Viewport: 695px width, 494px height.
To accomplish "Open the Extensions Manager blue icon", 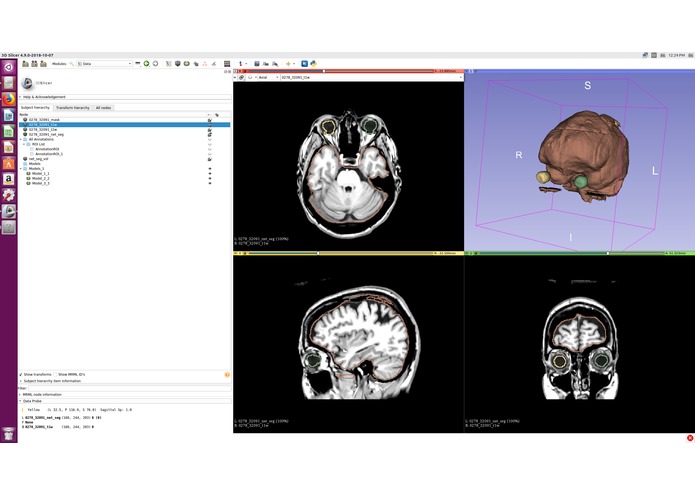I will [x=305, y=64].
